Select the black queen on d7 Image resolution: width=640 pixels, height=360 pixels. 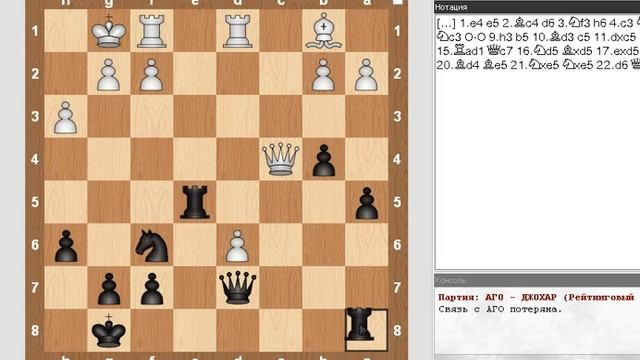coord(238,288)
